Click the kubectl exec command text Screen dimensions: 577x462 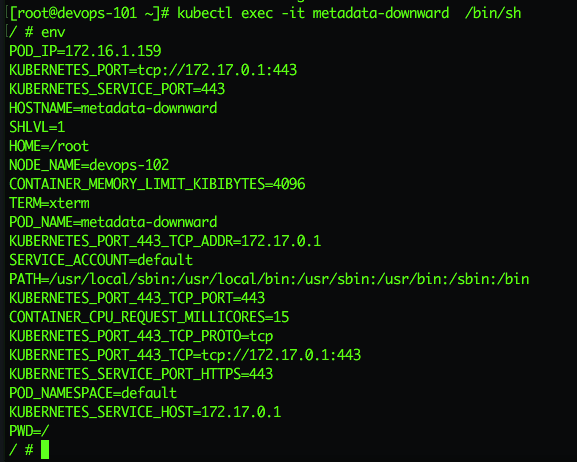click(349, 13)
